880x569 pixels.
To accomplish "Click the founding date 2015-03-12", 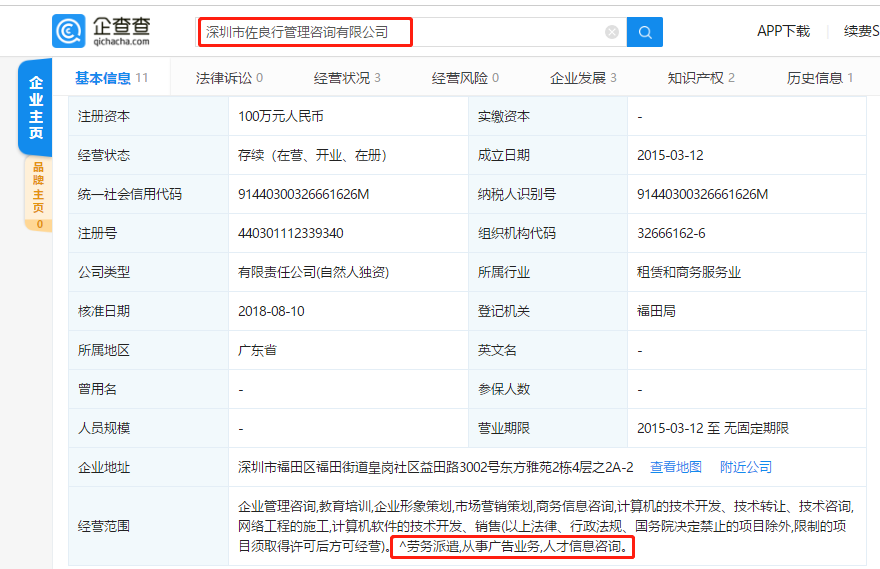I will pos(670,155).
